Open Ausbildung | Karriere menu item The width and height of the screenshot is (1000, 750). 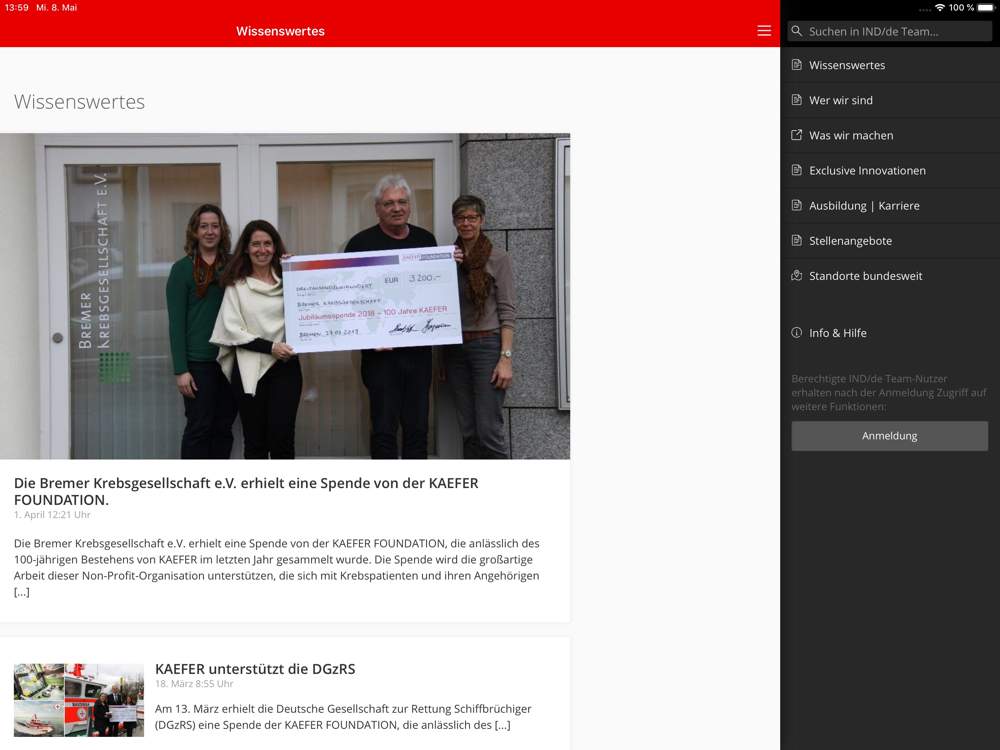890,205
